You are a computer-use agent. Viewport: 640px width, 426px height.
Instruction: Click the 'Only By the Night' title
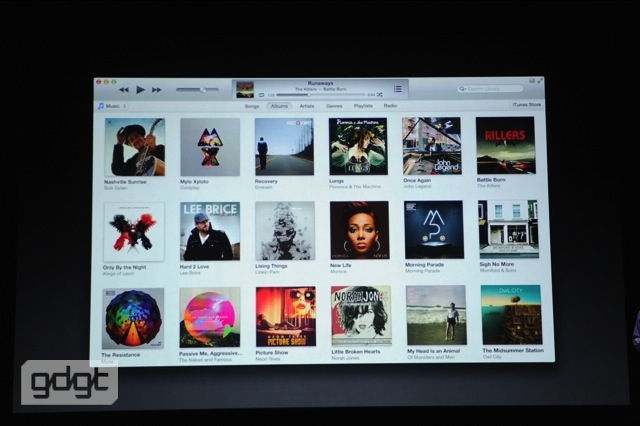124,267
